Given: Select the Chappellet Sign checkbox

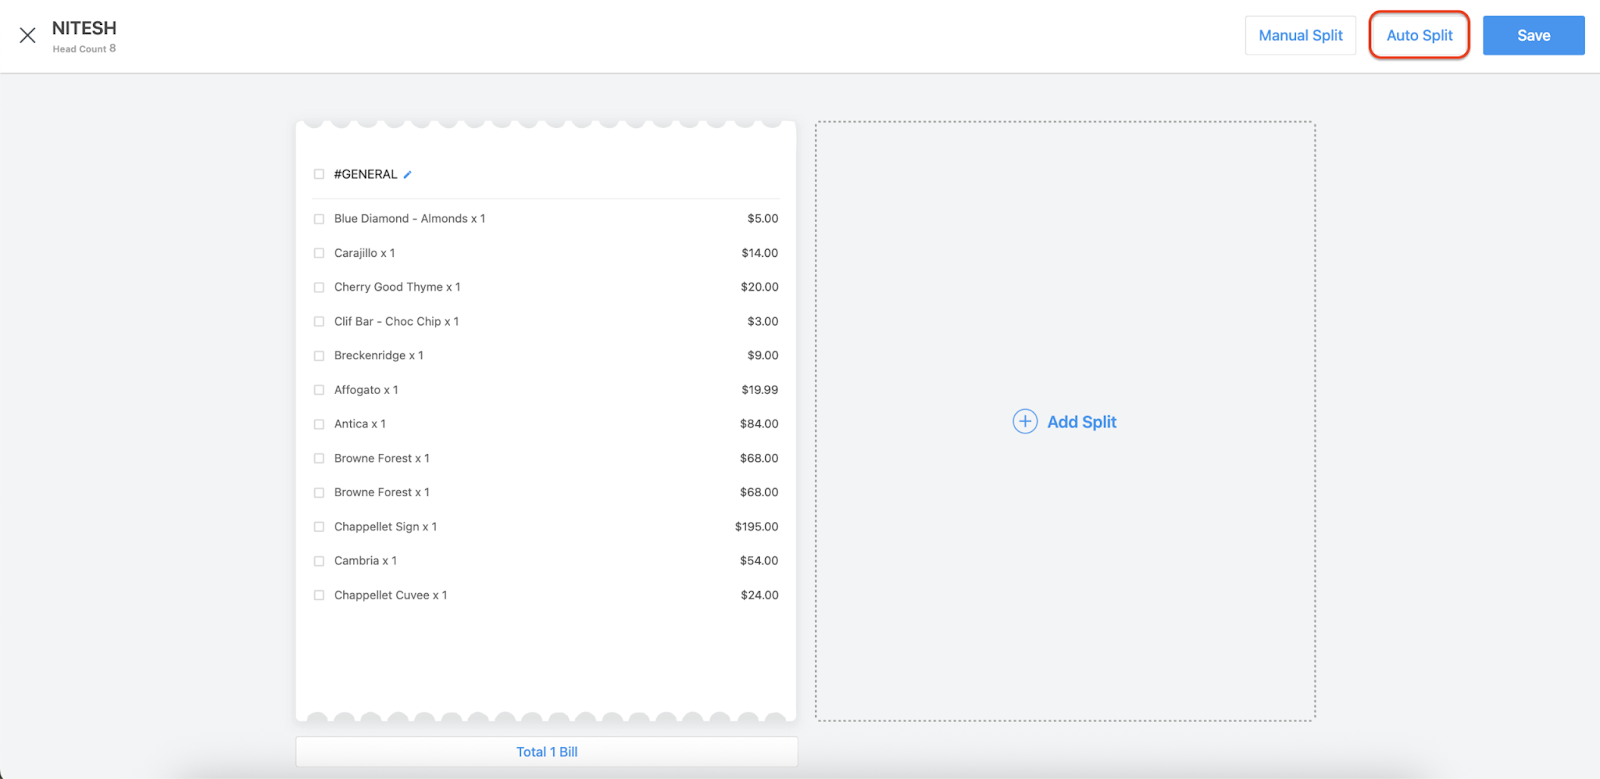Looking at the screenshot, I should point(319,527).
